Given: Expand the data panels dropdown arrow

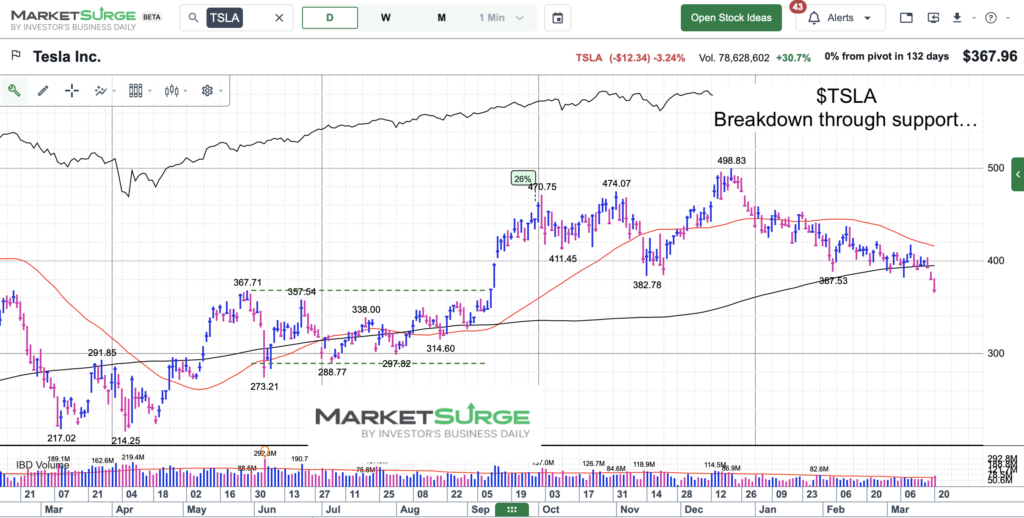Looking at the screenshot, I should click(150, 91).
